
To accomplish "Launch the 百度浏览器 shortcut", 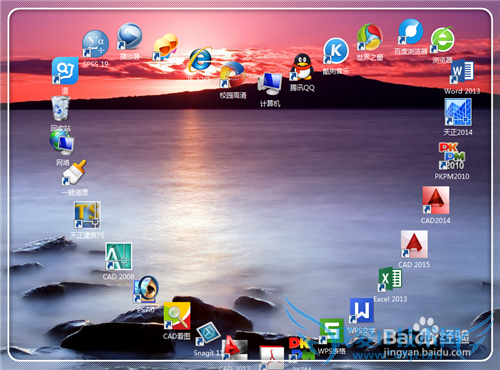I will point(411,32).
